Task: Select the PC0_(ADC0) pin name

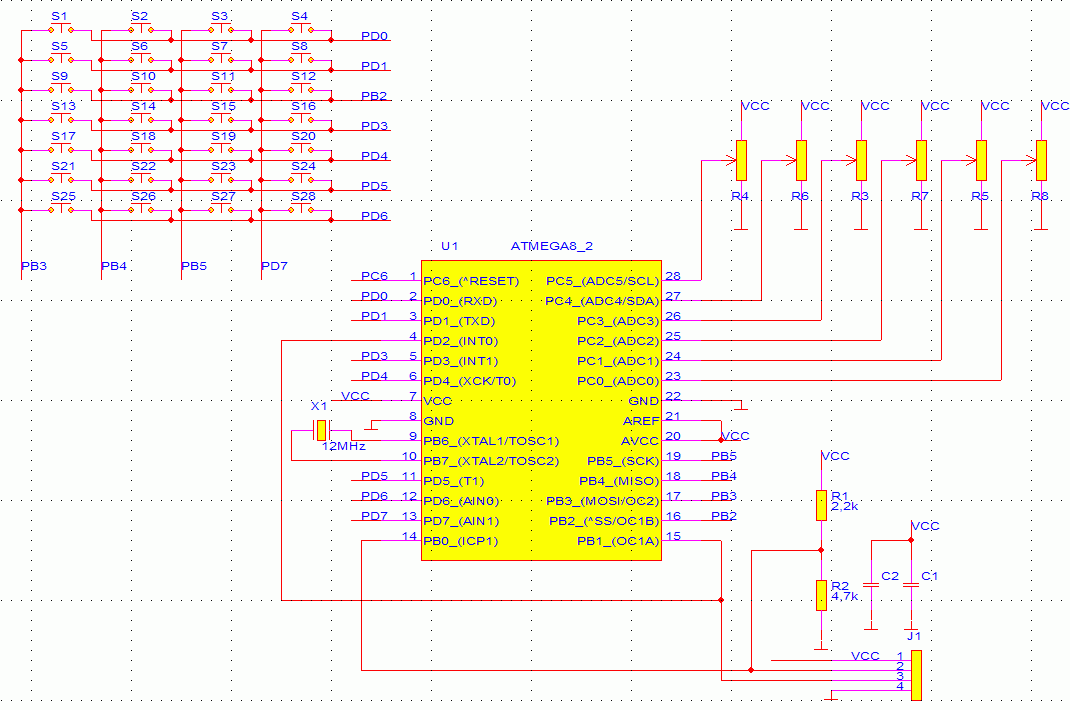Action: 618,381
